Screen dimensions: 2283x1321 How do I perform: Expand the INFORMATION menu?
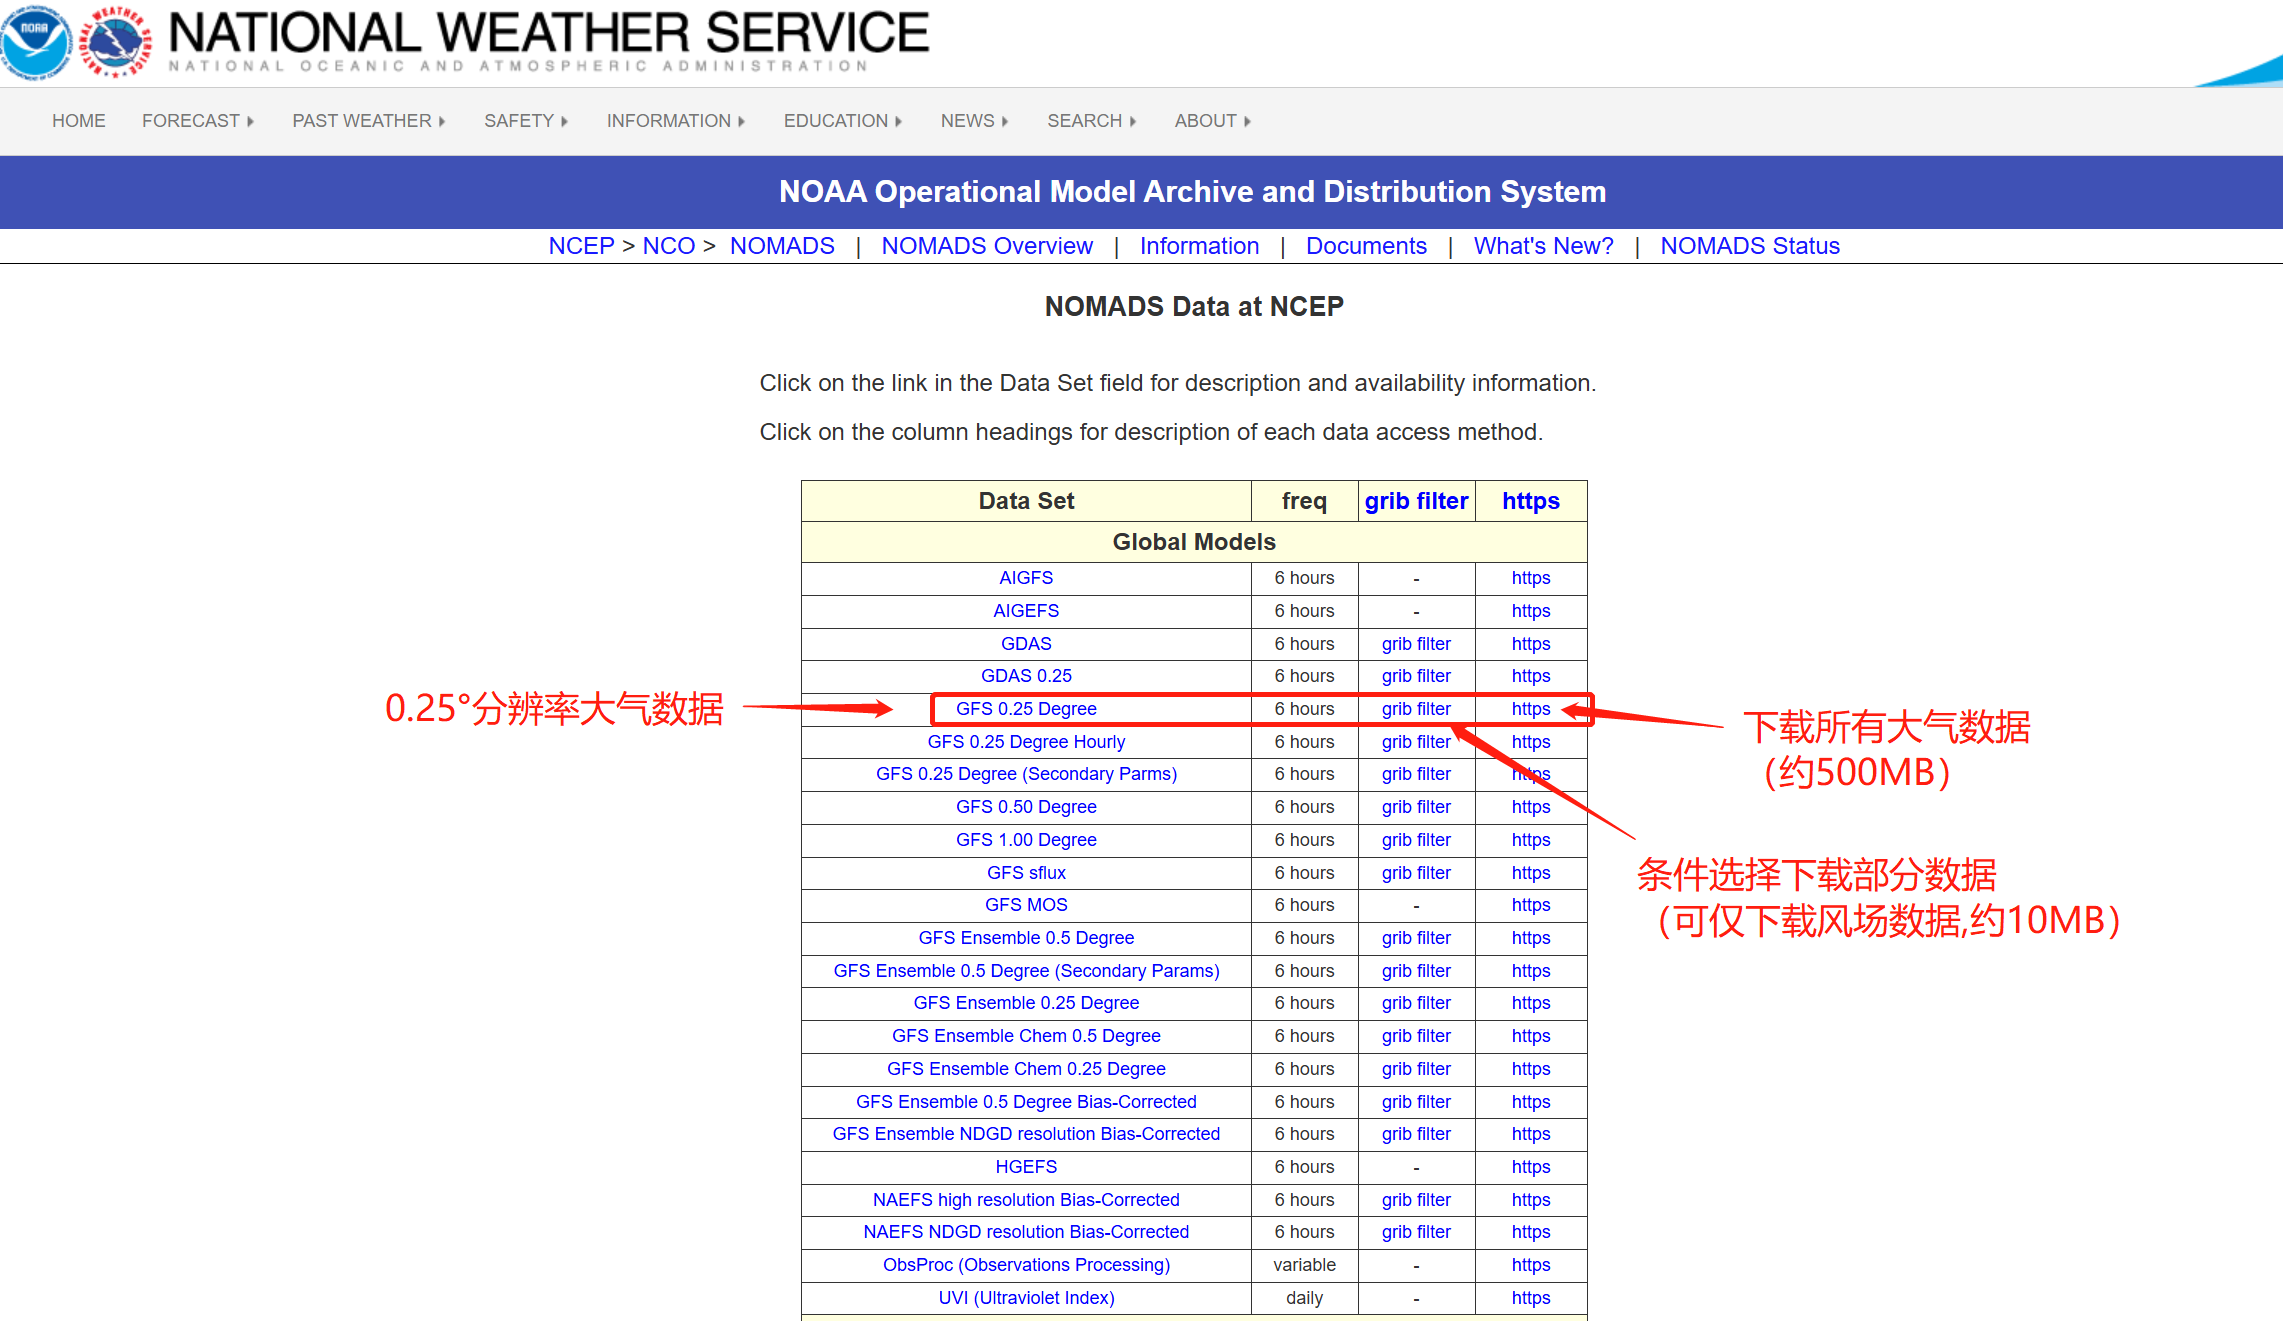[x=676, y=121]
